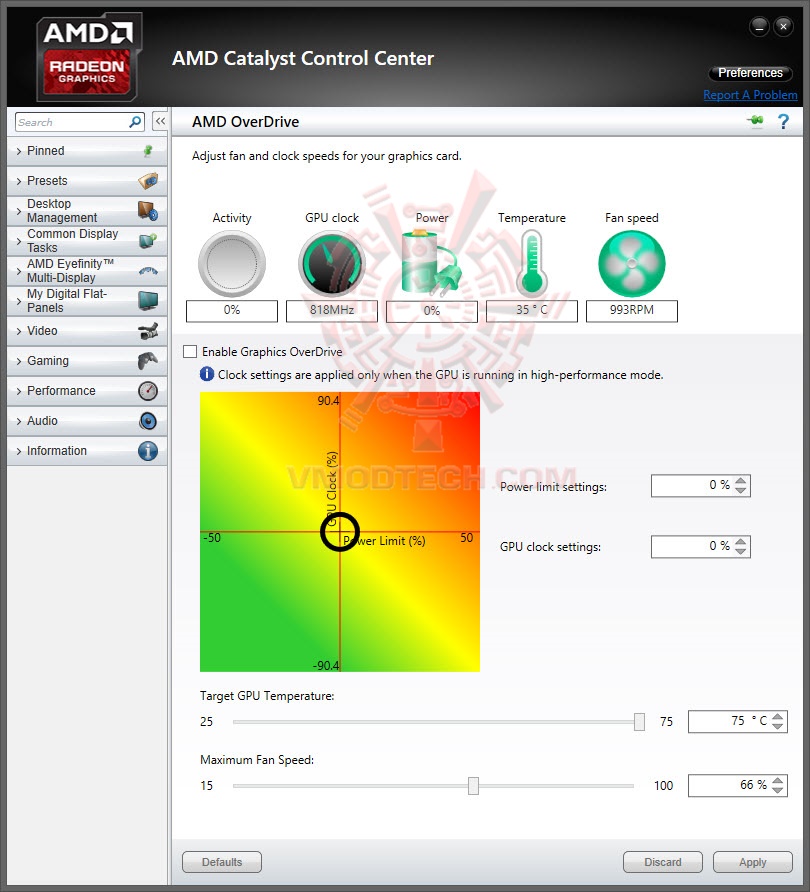Viewport: 810px width, 892px height.
Task: Click the Performance gauge icon
Action: tap(148, 391)
